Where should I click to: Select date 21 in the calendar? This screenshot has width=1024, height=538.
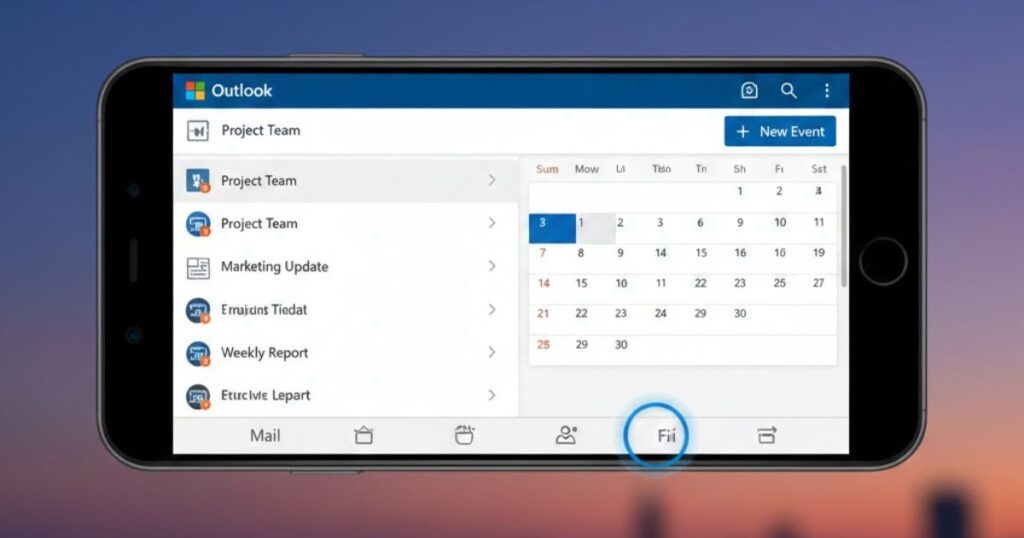tap(543, 313)
